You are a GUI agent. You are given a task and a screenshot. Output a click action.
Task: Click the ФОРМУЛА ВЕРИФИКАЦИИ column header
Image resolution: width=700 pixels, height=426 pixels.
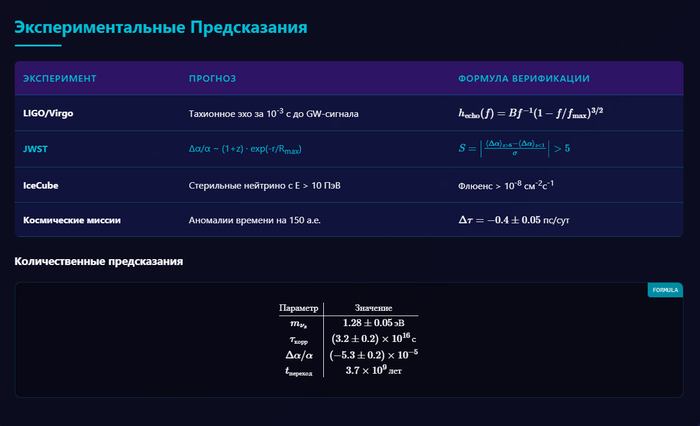524,78
